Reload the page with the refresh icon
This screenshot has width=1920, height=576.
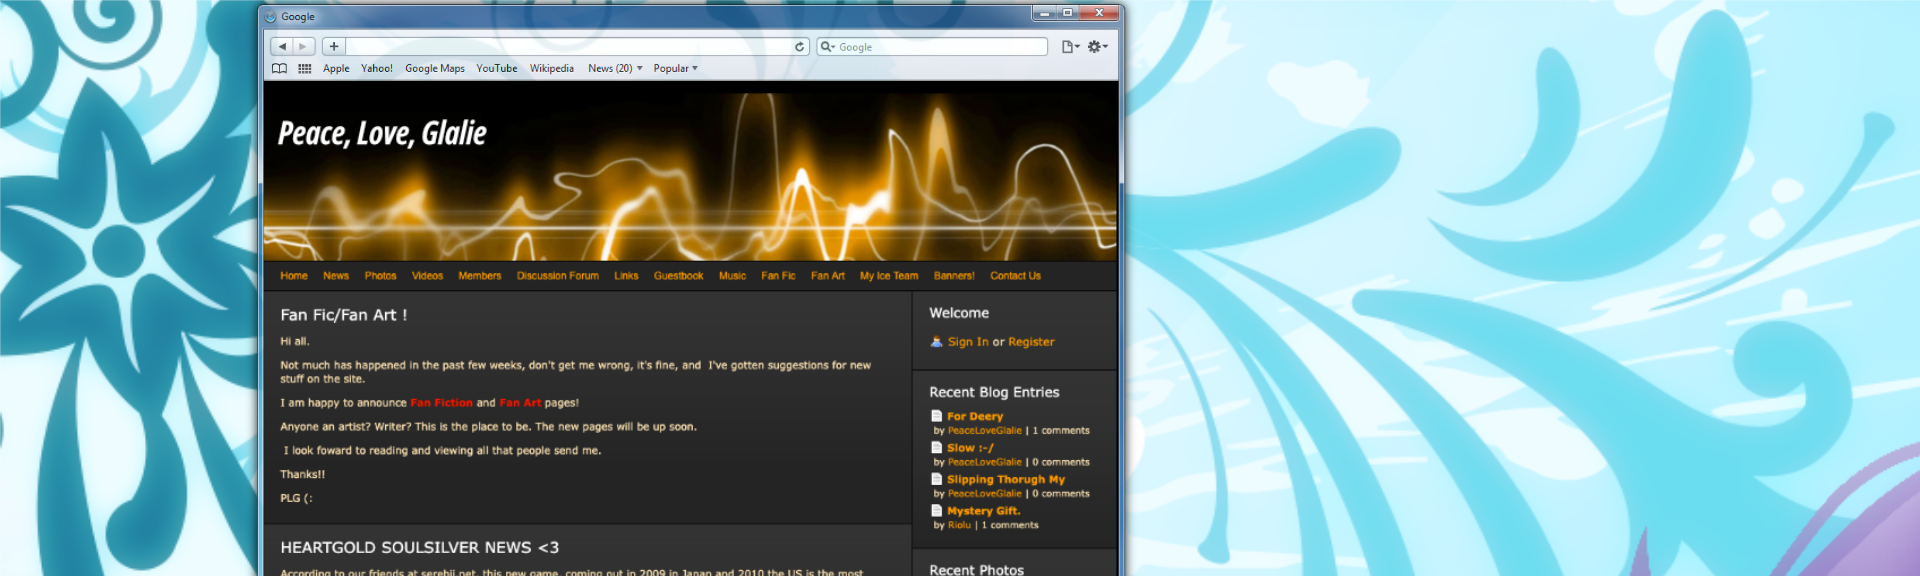[x=799, y=46]
